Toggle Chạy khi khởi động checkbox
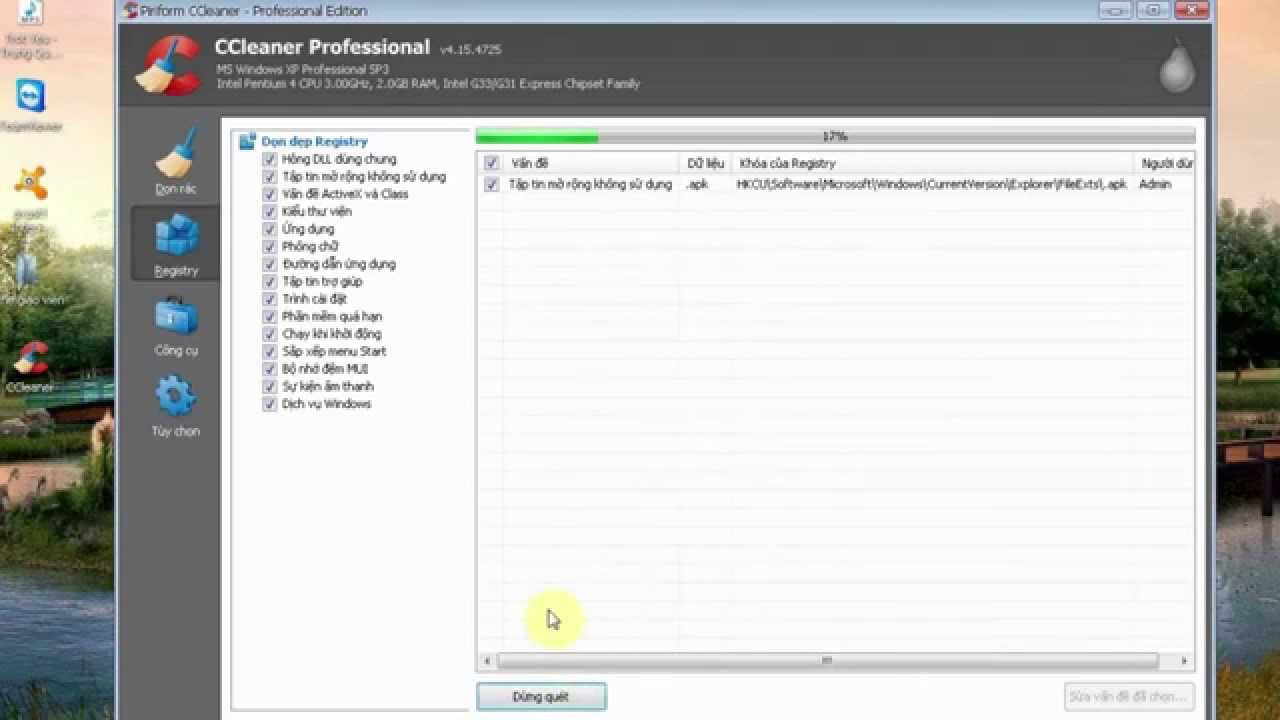 click(269, 334)
